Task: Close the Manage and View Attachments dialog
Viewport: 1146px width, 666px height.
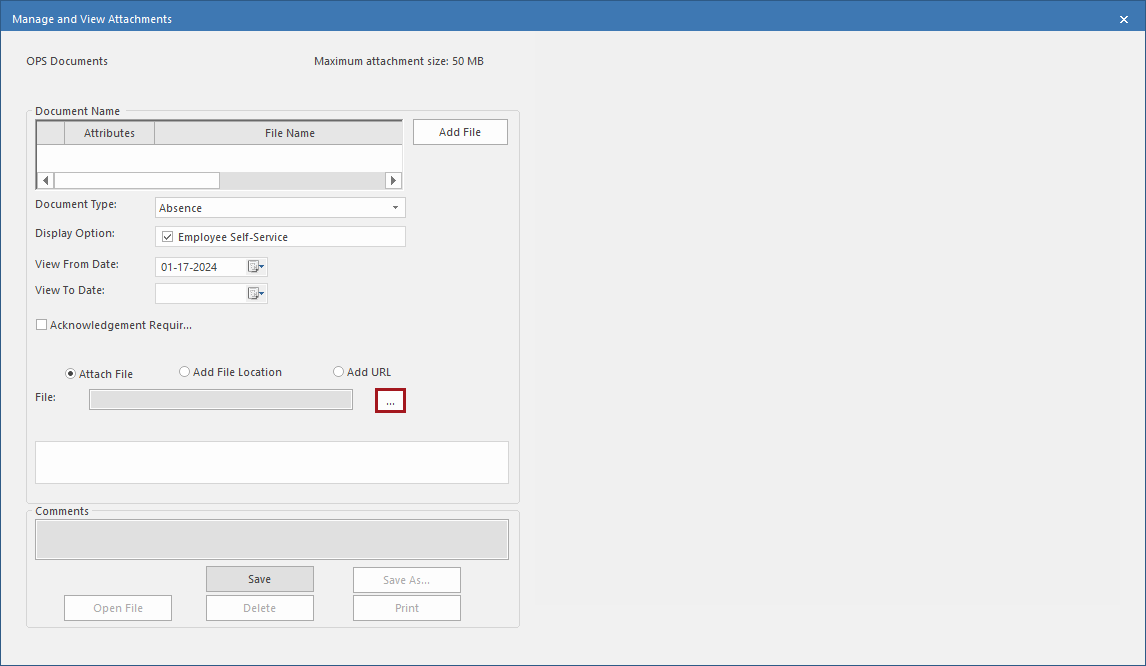Action: pos(1123,18)
